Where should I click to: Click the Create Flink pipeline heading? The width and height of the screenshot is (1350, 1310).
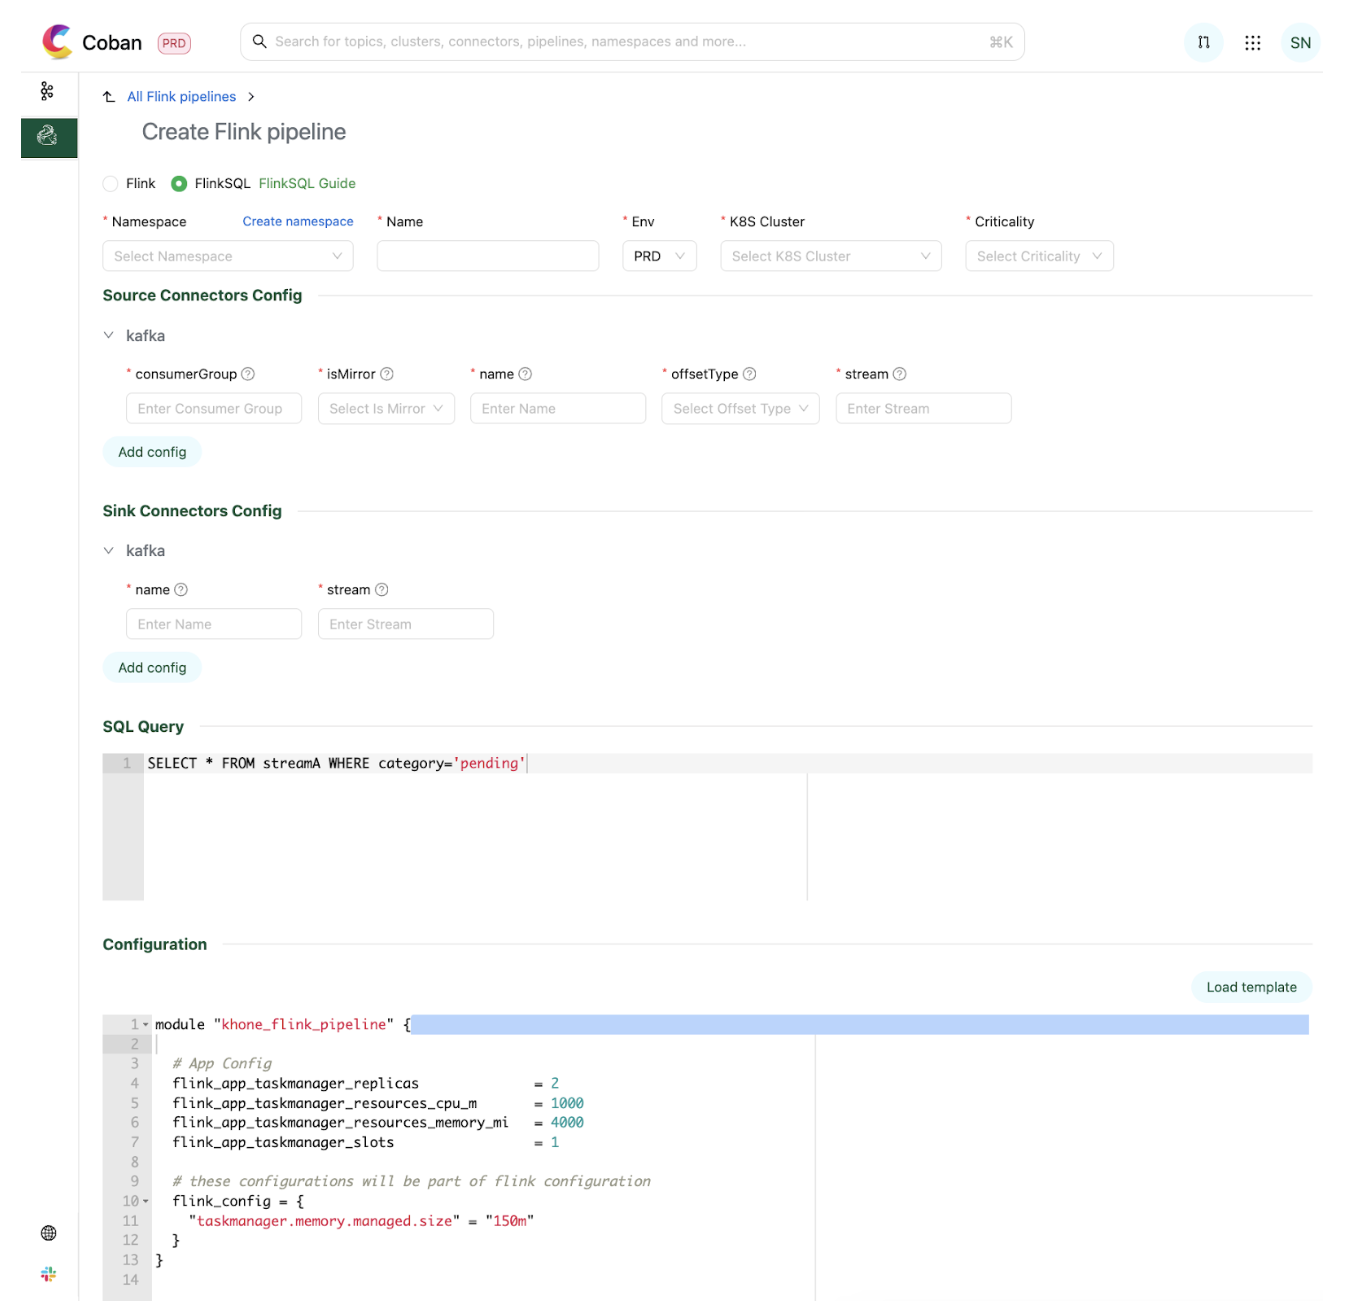(244, 132)
